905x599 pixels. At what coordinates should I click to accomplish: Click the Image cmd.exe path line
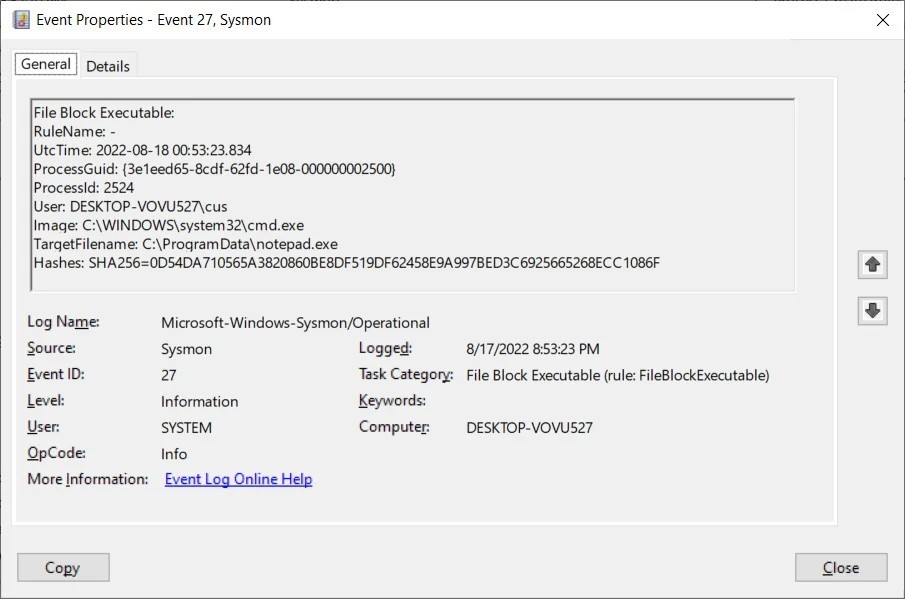(x=171, y=225)
